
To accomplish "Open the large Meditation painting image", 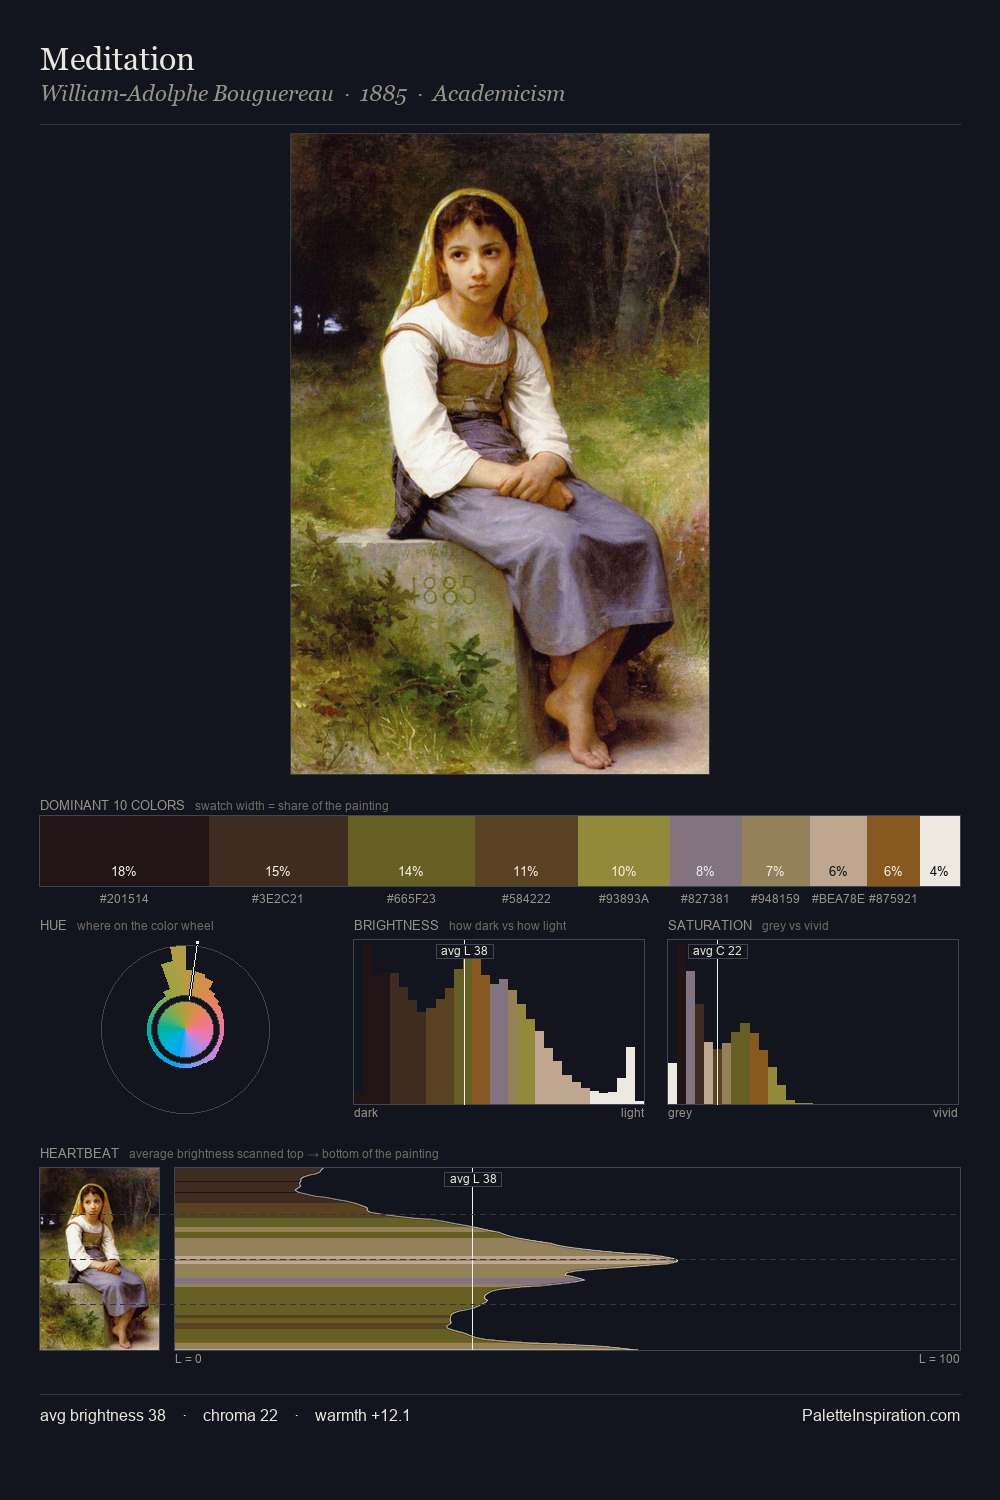I will point(500,454).
